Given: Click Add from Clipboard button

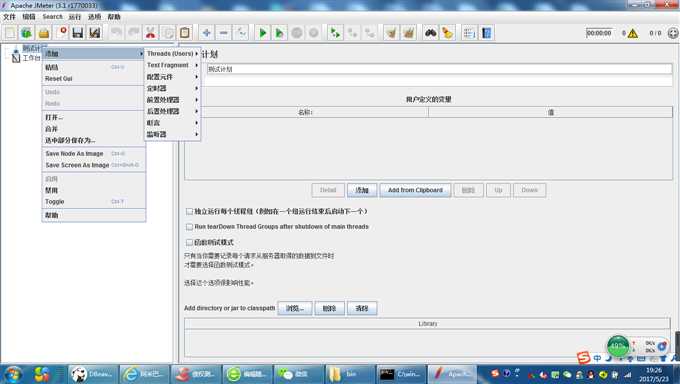Looking at the screenshot, I should [x=415, y=190].
